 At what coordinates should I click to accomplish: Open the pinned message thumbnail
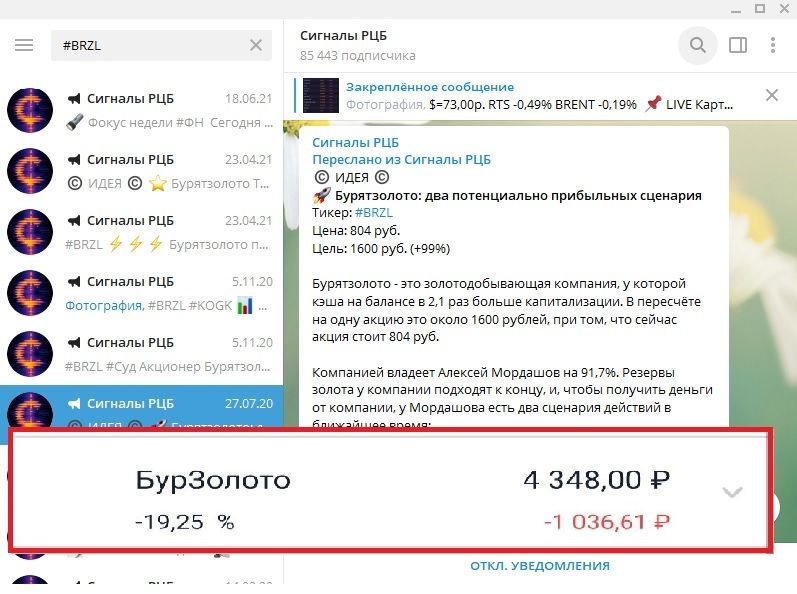pyautogui.click(x=321, y=95)
